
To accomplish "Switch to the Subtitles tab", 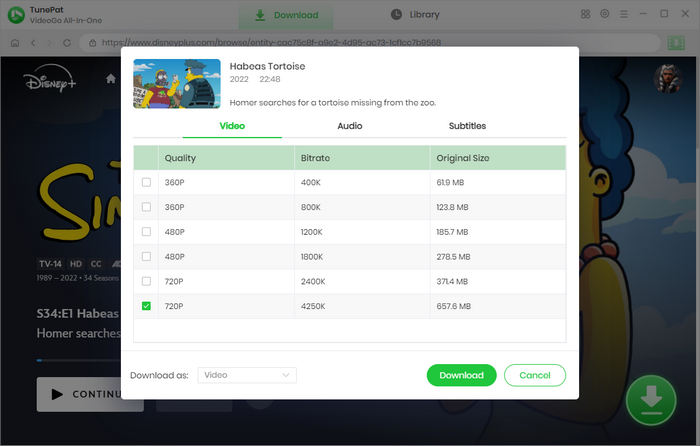I will (x=467, y=126).
